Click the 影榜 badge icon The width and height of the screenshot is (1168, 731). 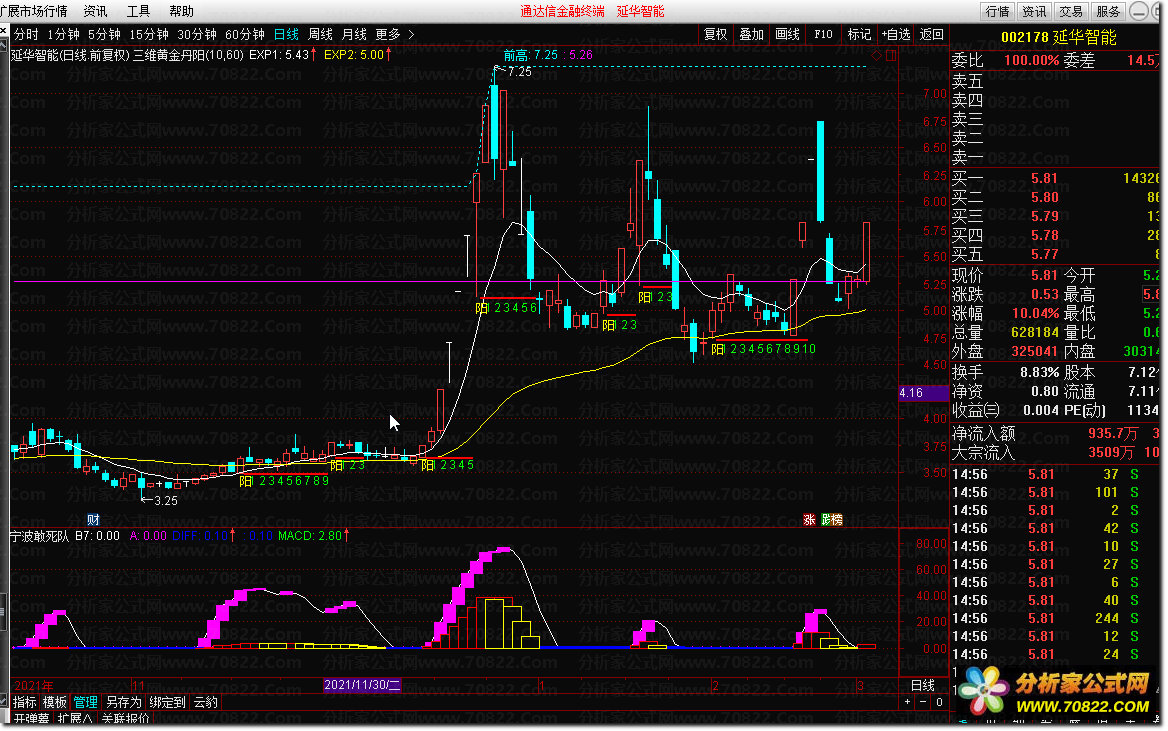[x=831, y=519]
